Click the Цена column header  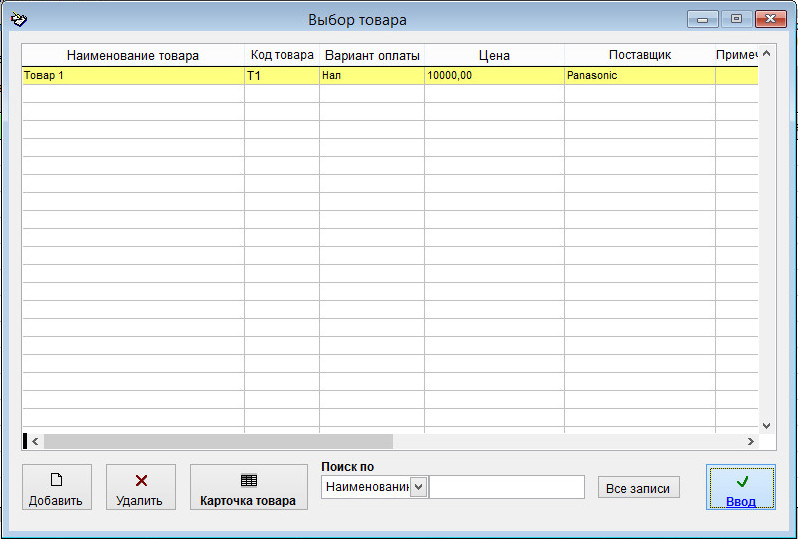(x=494, y=55)
